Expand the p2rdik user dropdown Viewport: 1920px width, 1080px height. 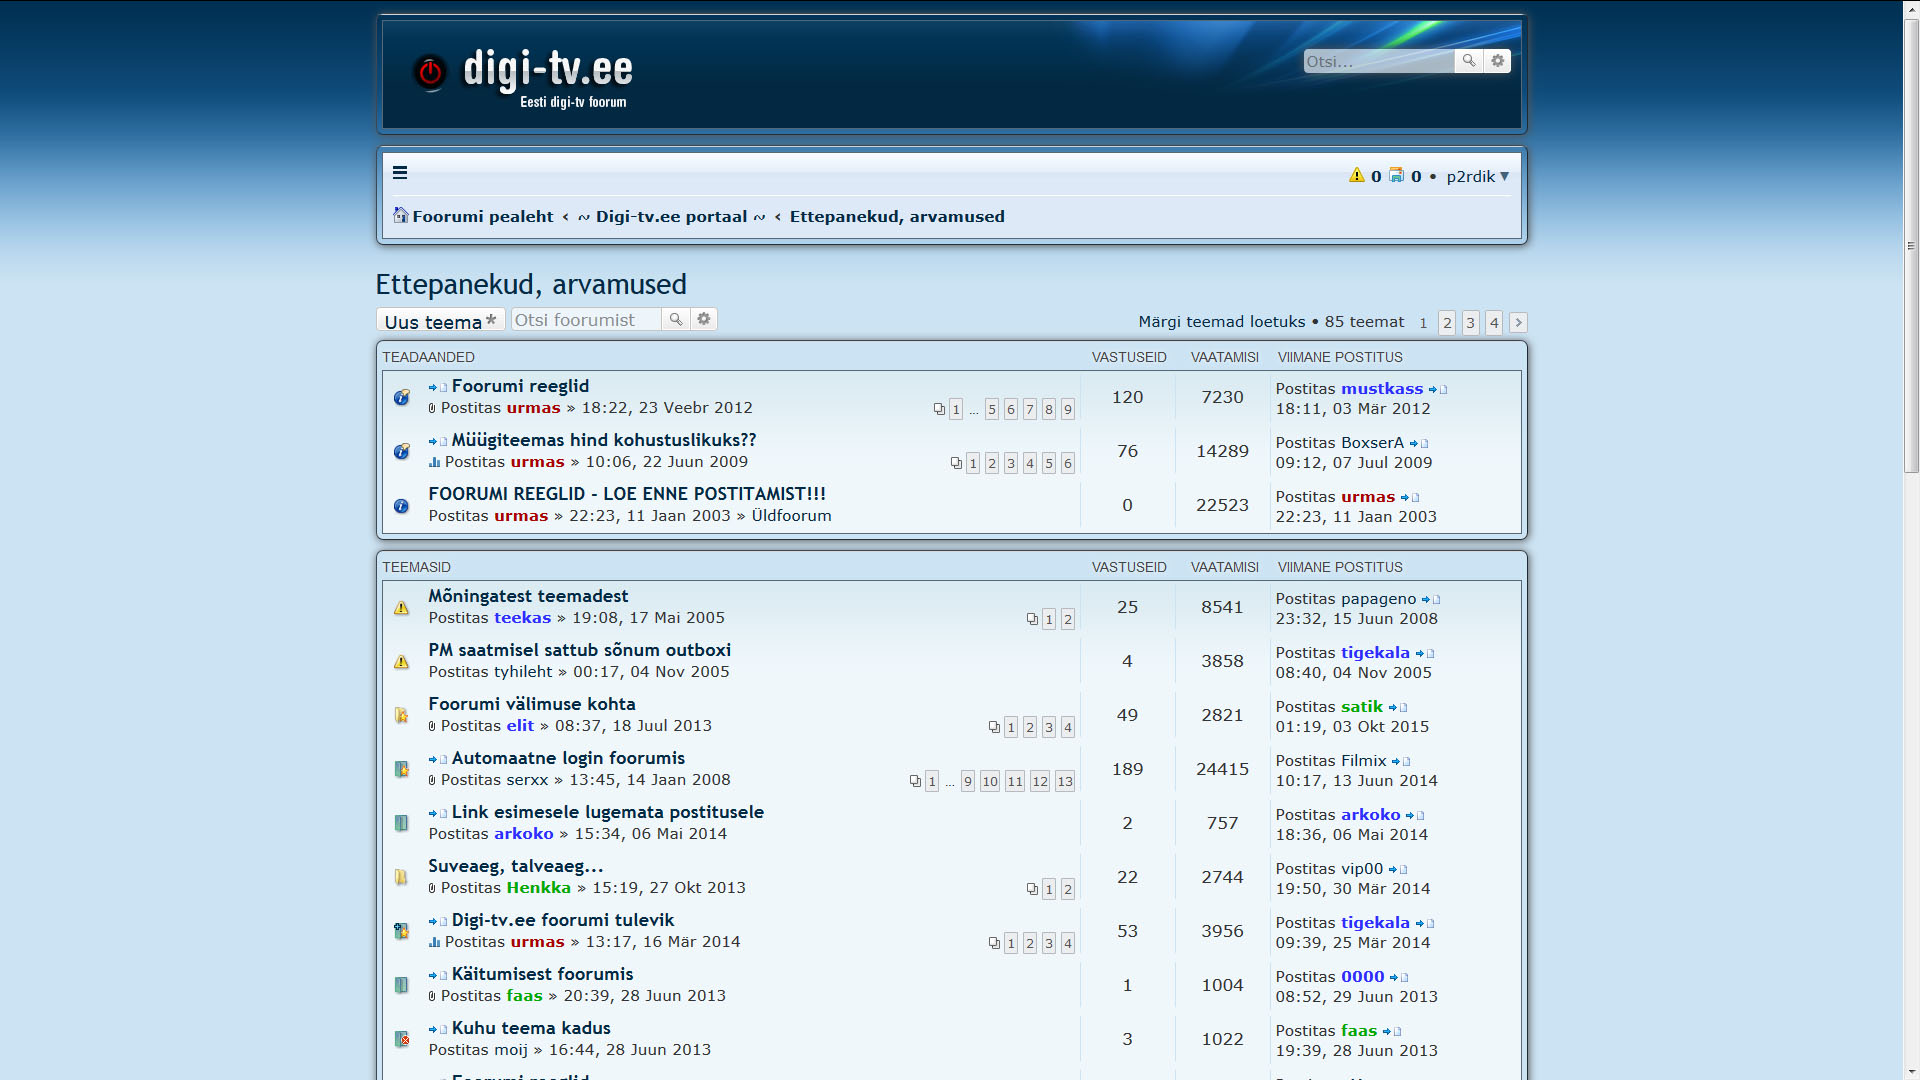click(x=1477, y=176)
